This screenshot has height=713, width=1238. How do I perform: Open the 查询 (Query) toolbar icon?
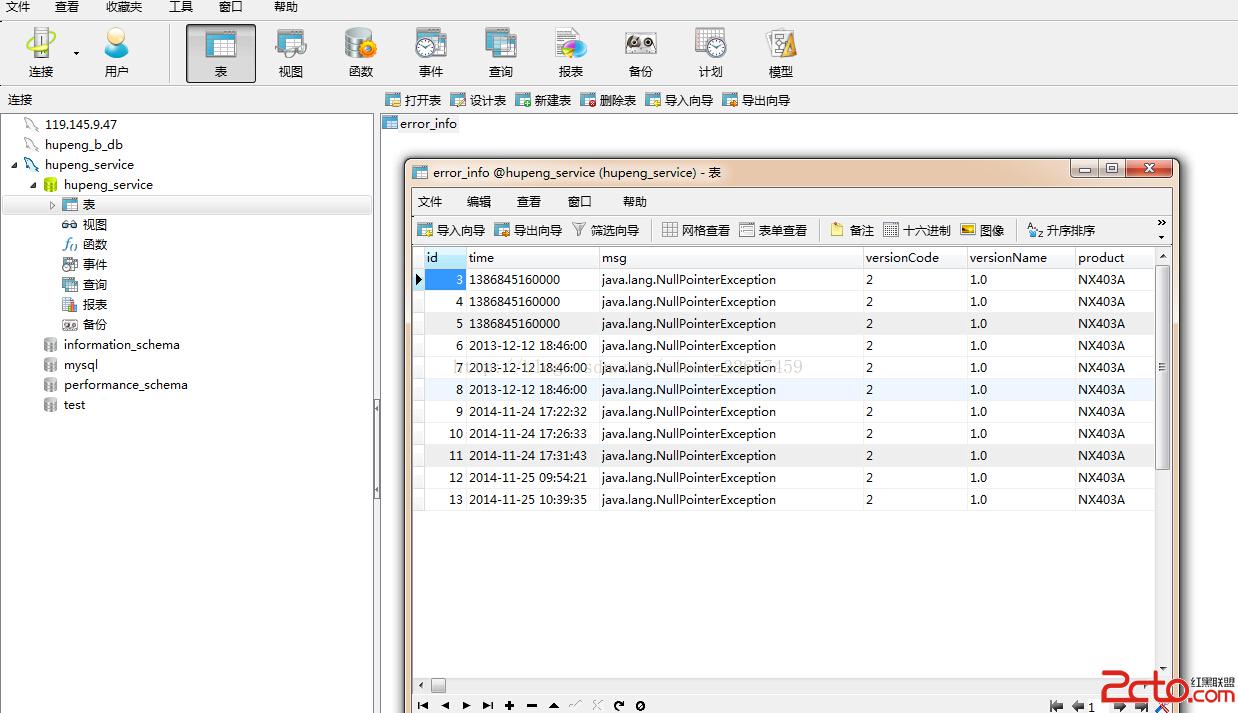[x=500, y=52]
